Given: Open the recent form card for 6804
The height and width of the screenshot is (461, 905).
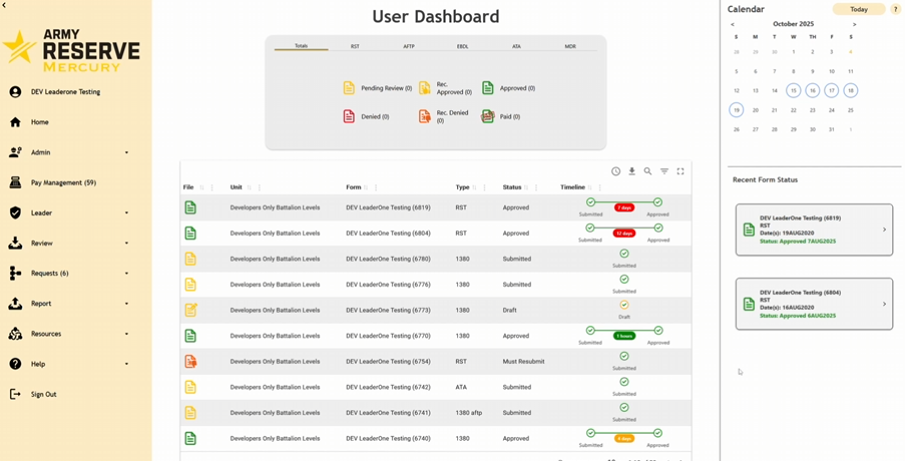Looking at the screenshot, I should (x=813, y=303).
